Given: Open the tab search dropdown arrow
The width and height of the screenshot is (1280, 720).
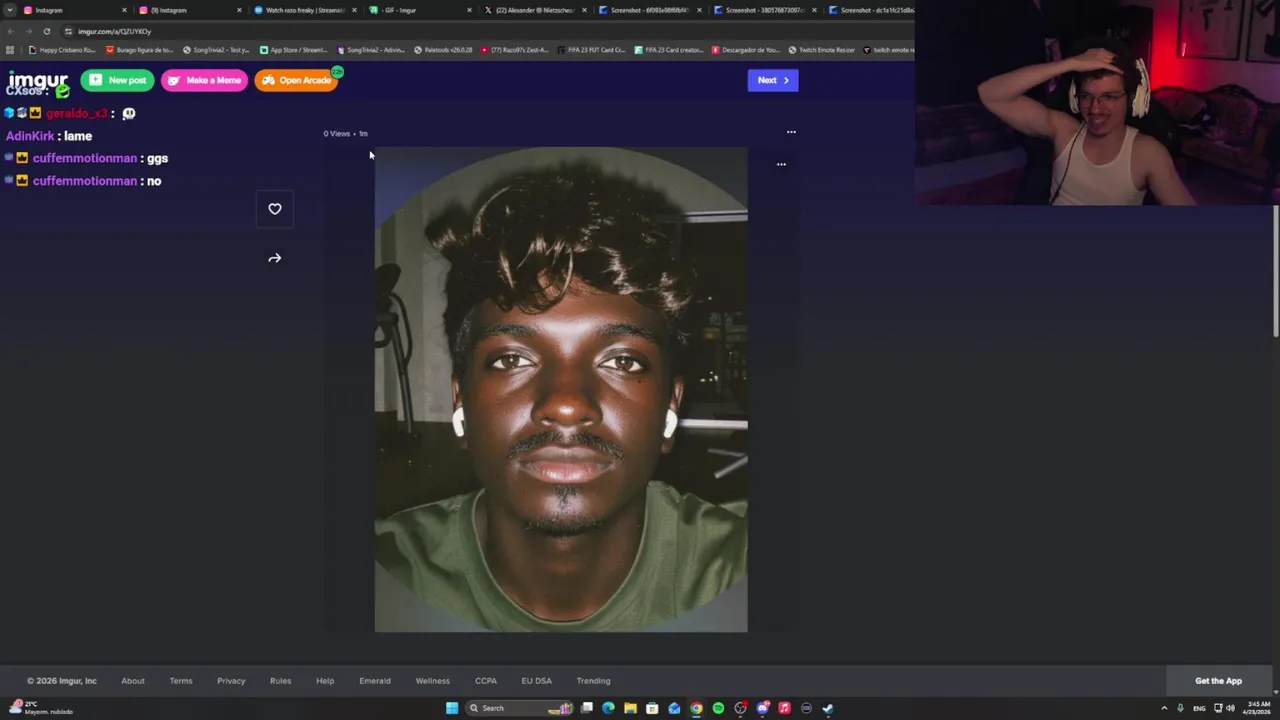Looking at the screenshot, I should [x=9, y=10].
